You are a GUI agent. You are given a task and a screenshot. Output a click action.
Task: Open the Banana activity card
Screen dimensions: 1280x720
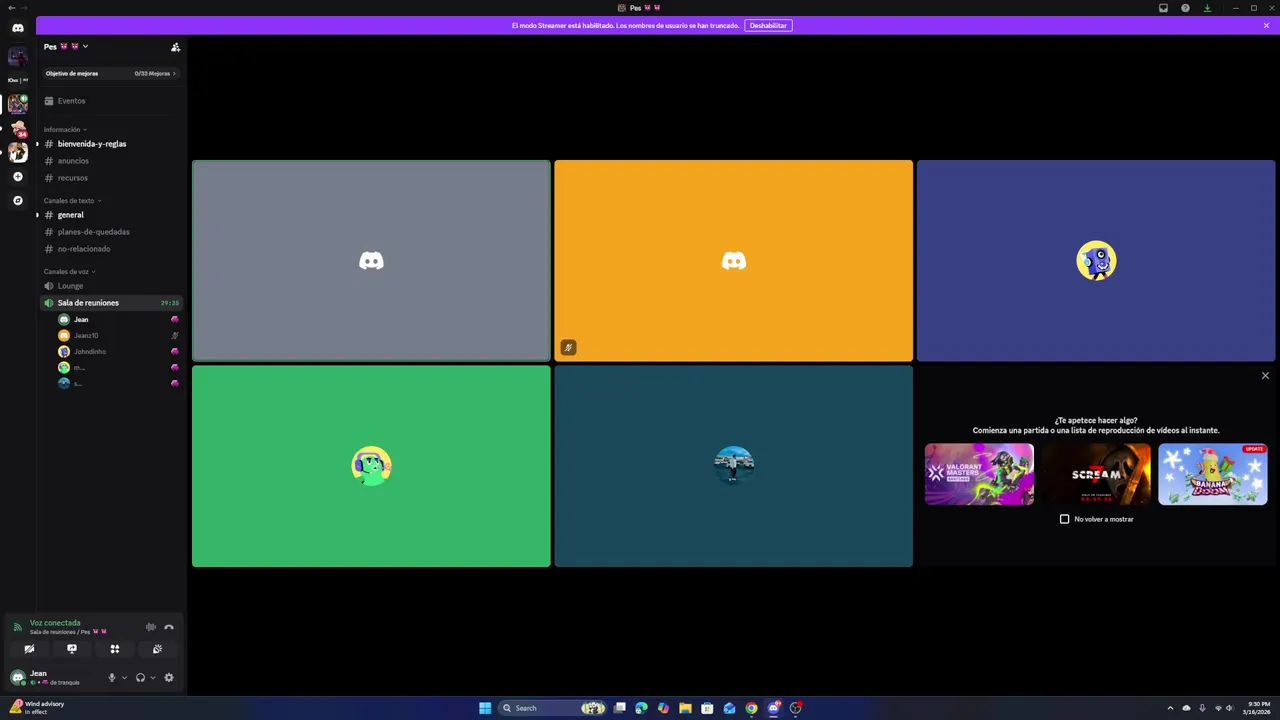[1213, 474]
